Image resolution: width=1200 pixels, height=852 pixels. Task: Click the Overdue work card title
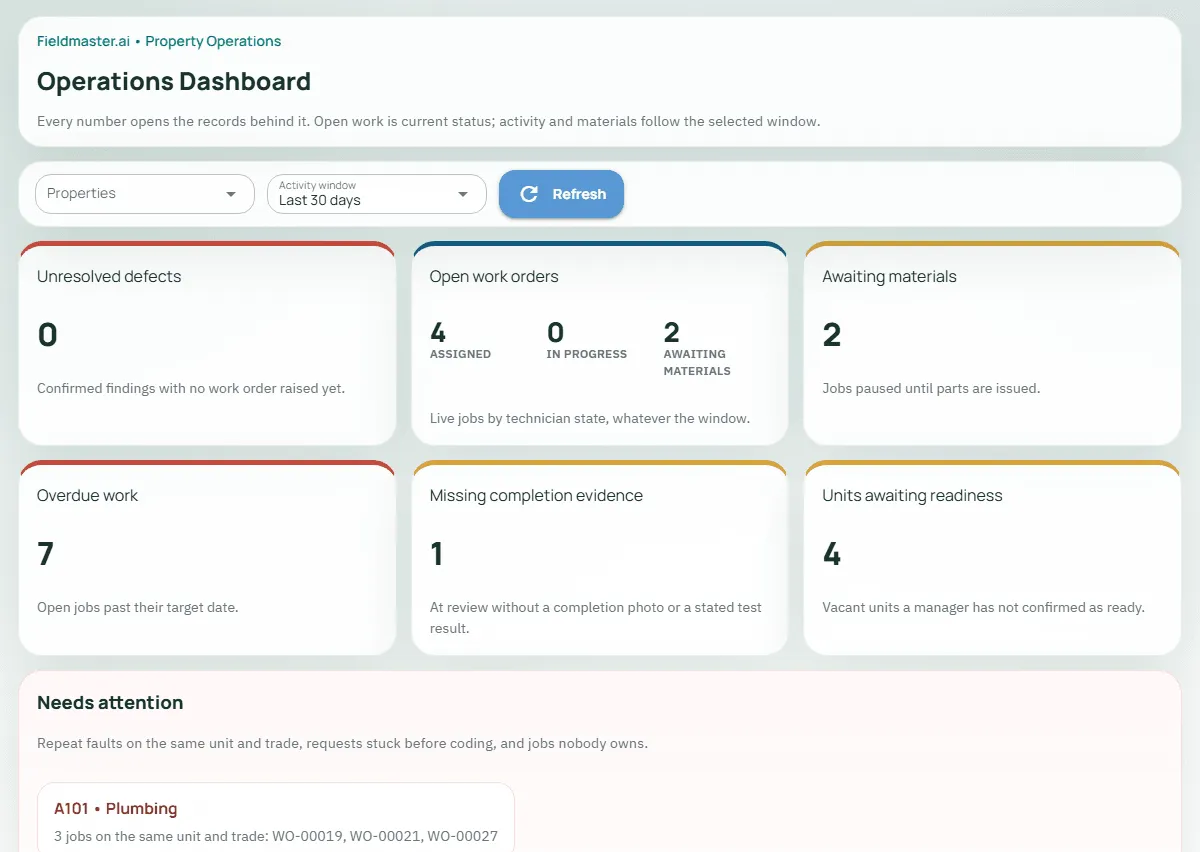click(88, 496)
